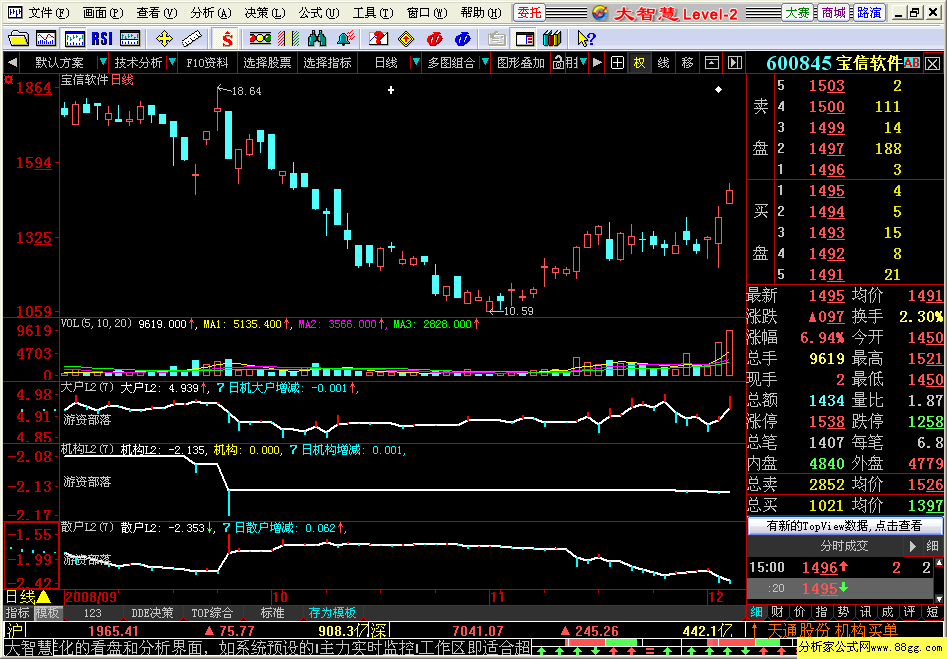This screenshot has width=947, height=659.
Task: Click the 选择股票 button
Action: 267,62
